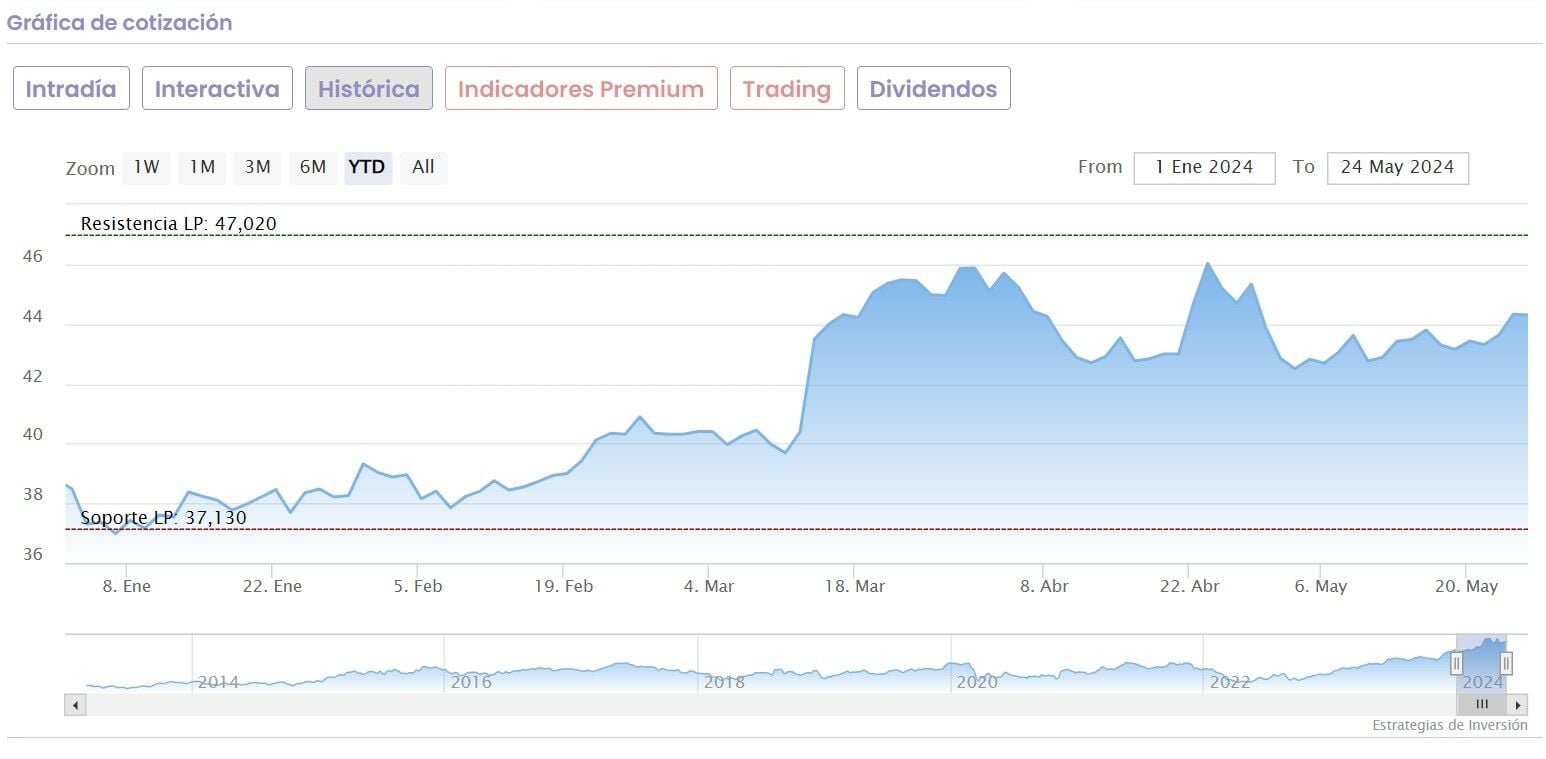Select the 3M zoom range
Image resolution: width=1546 pixels, height=759 pixels.
[258, 168]
